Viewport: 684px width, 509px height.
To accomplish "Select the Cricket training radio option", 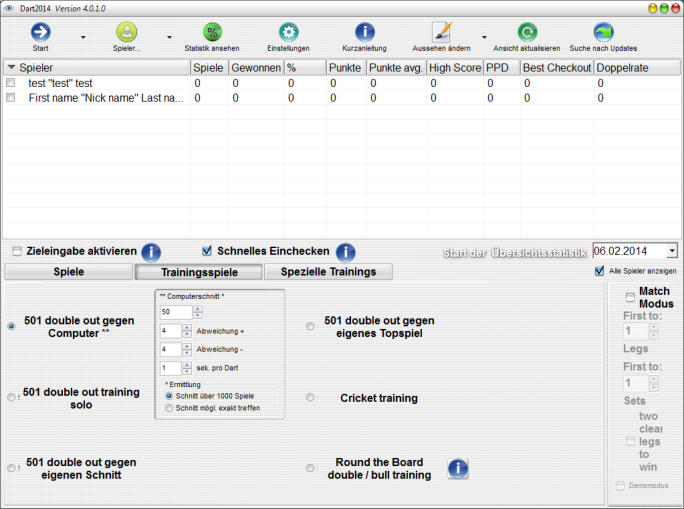I will (310, 398).
